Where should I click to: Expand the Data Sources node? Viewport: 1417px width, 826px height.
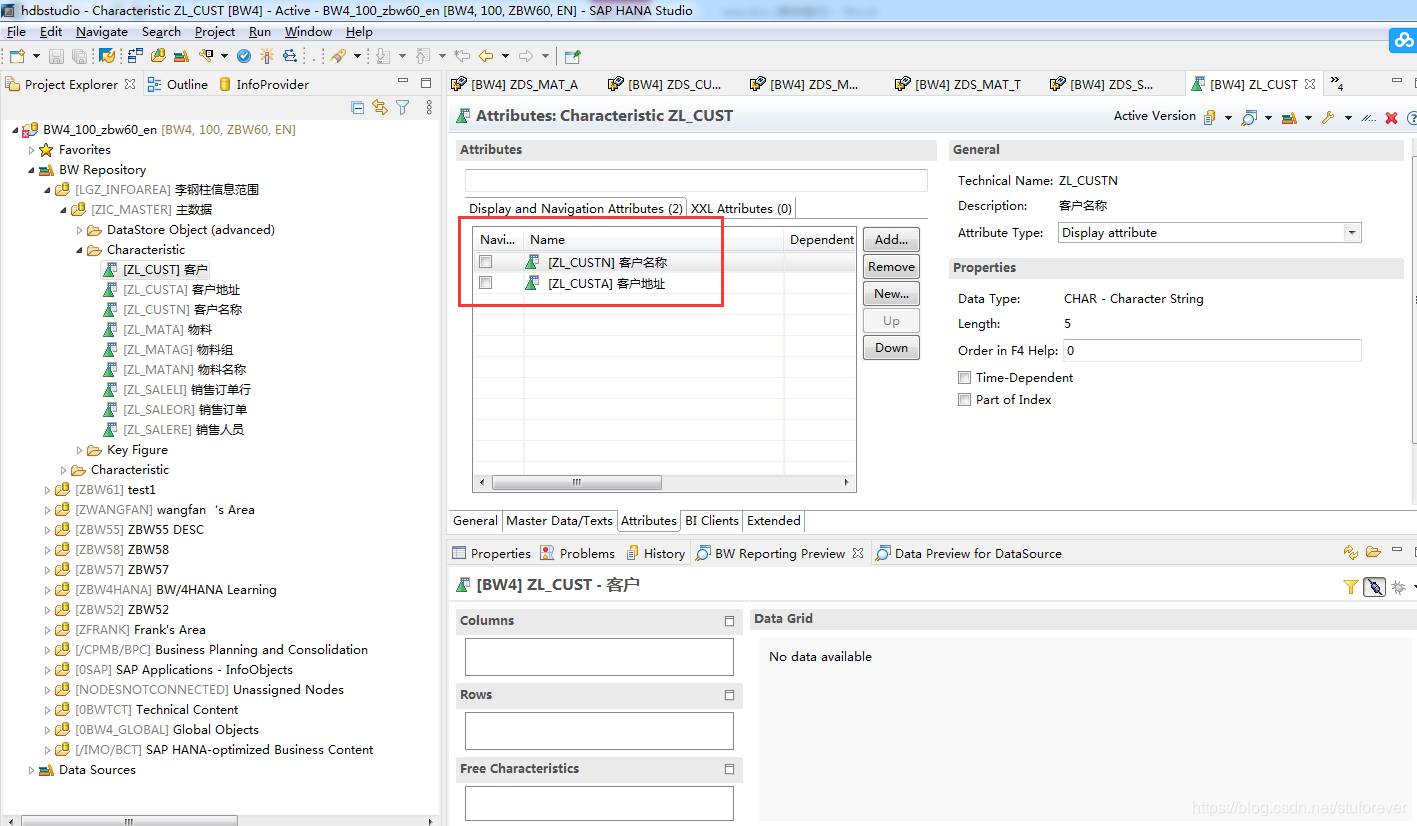tap(31, 770)
